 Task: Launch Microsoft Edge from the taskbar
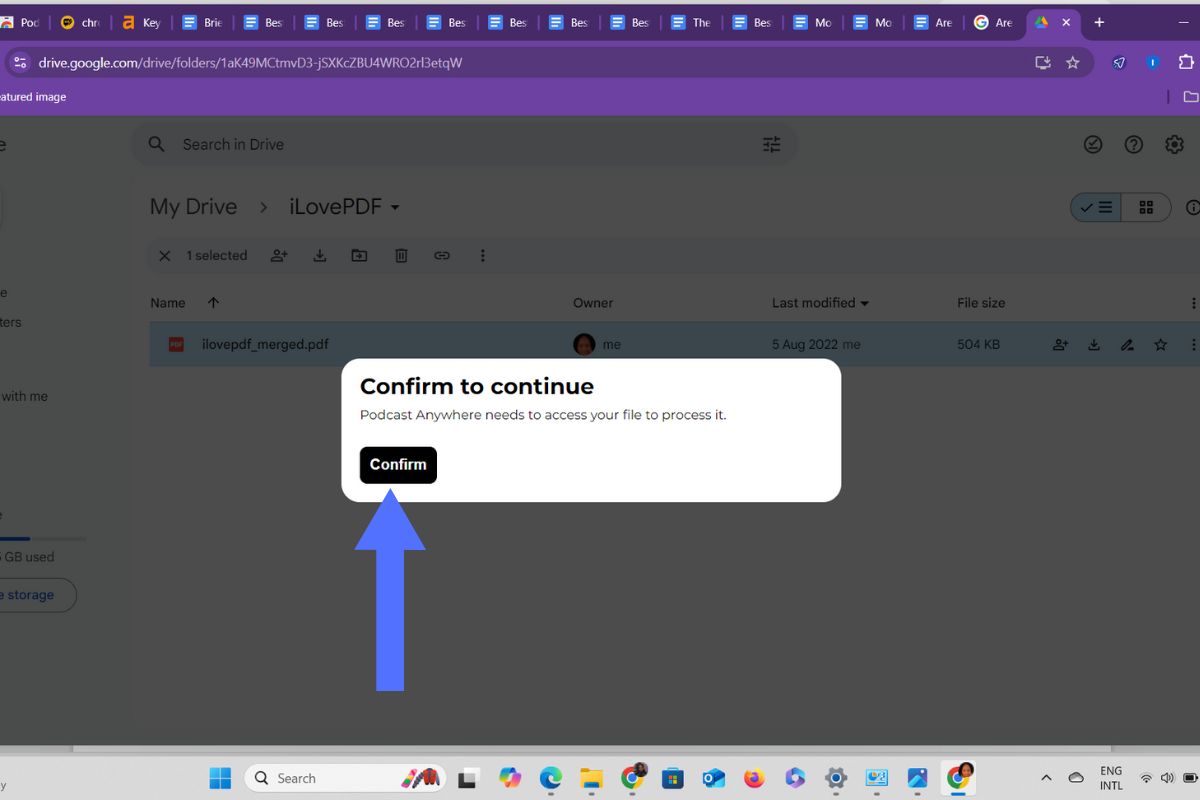pos(551,778)
